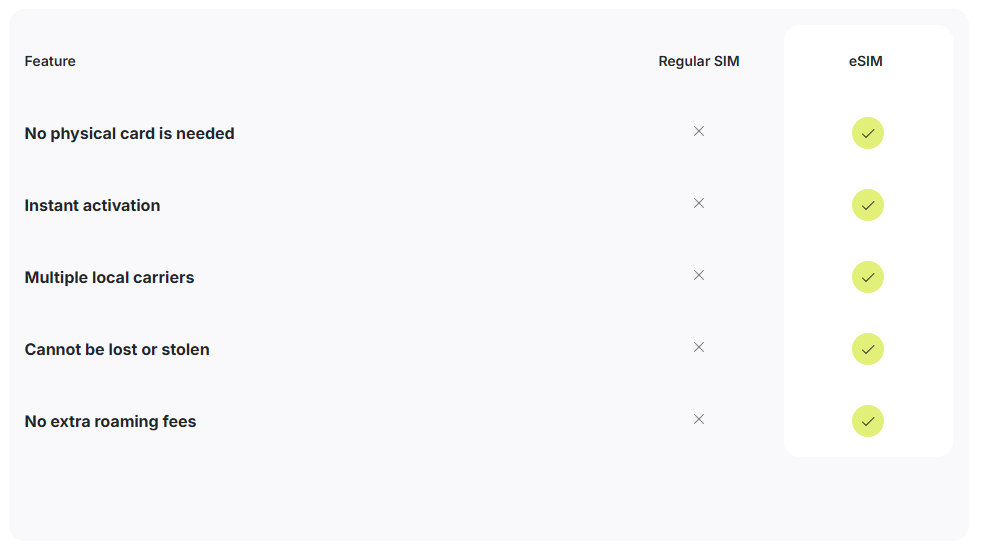986x551 pixels.
Task: Click Regular SIM cross for No extra roaming fees
Action: (699, 419)
